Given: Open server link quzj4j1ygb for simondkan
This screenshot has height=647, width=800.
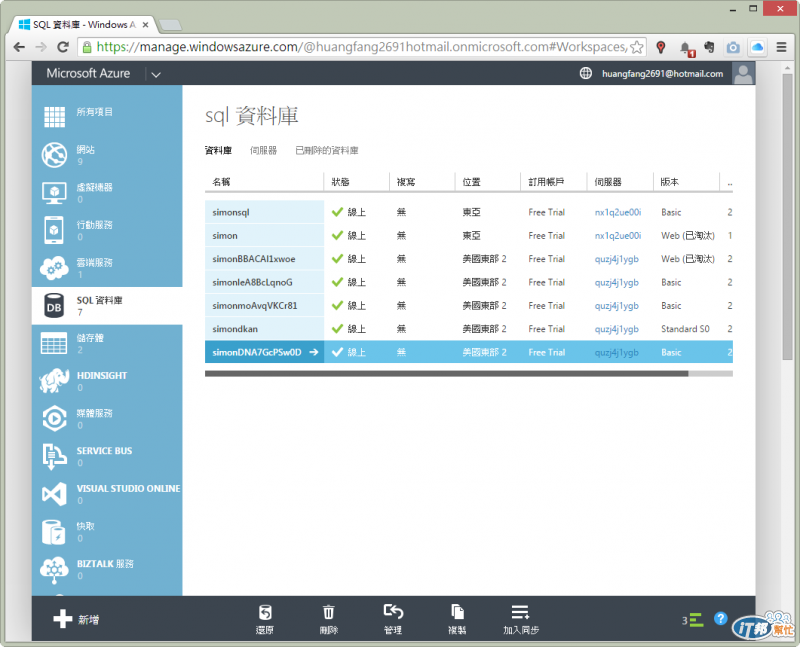Looking at the screenshot, I should pyautogui.click(x=617, y=329).
